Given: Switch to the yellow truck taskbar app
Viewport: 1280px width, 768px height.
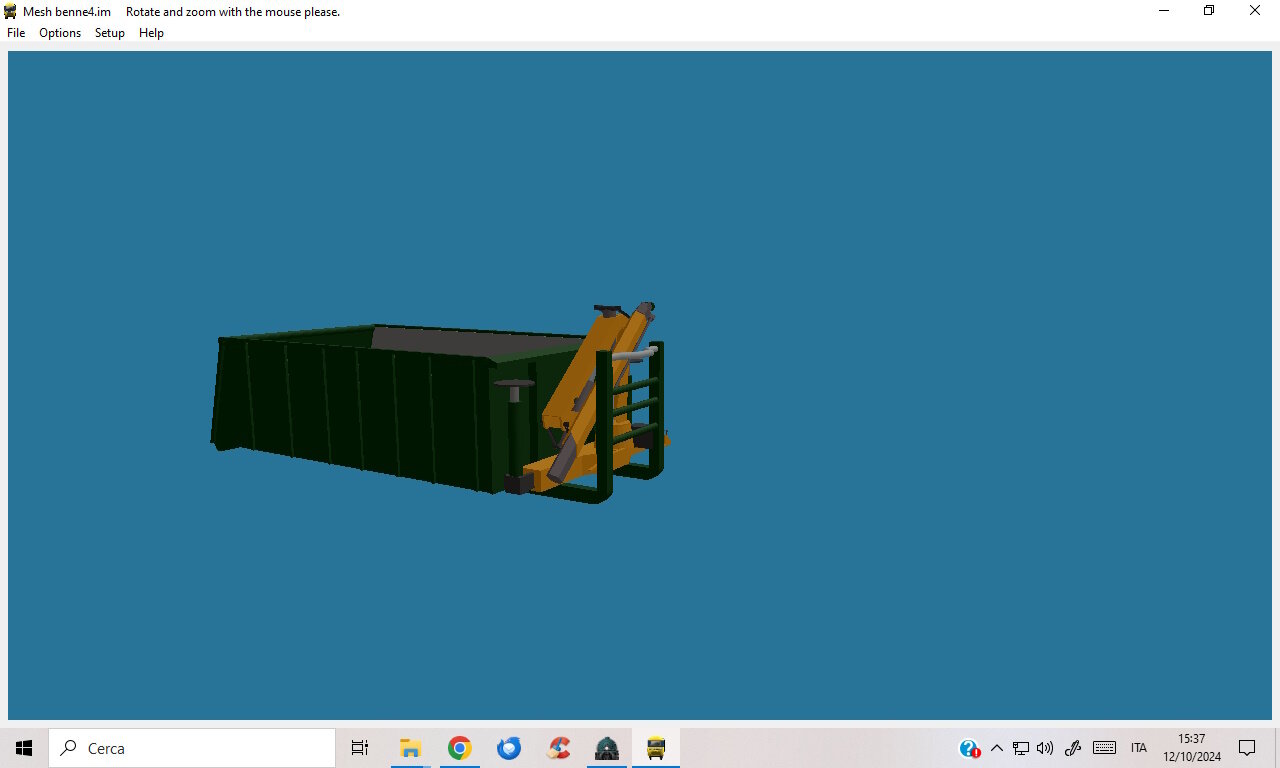Looking at the screenshot, I should click(656, 748).
